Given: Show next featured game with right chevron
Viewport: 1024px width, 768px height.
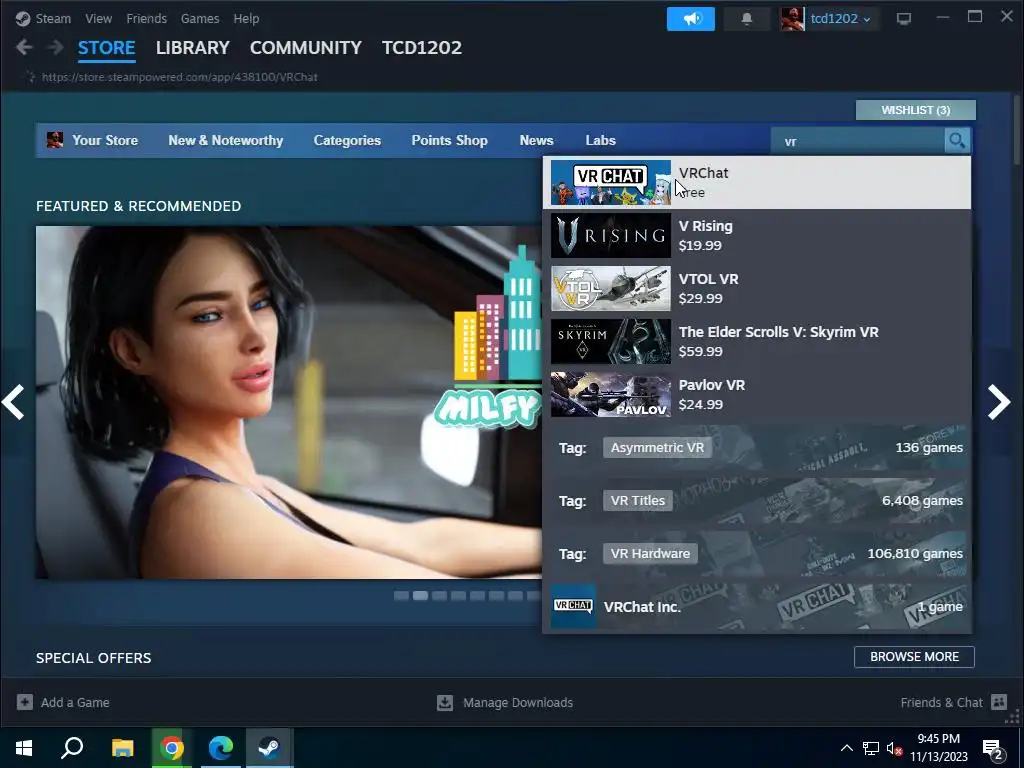Looking at the screenshot, I should (x=999, y=402).
